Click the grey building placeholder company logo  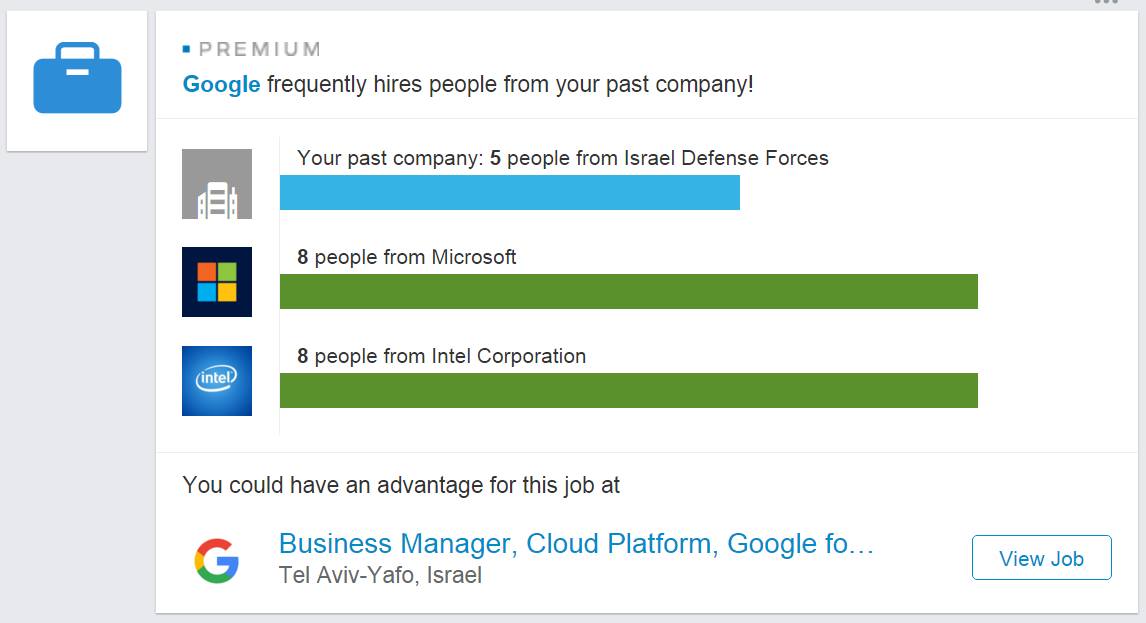pos(217,184)
